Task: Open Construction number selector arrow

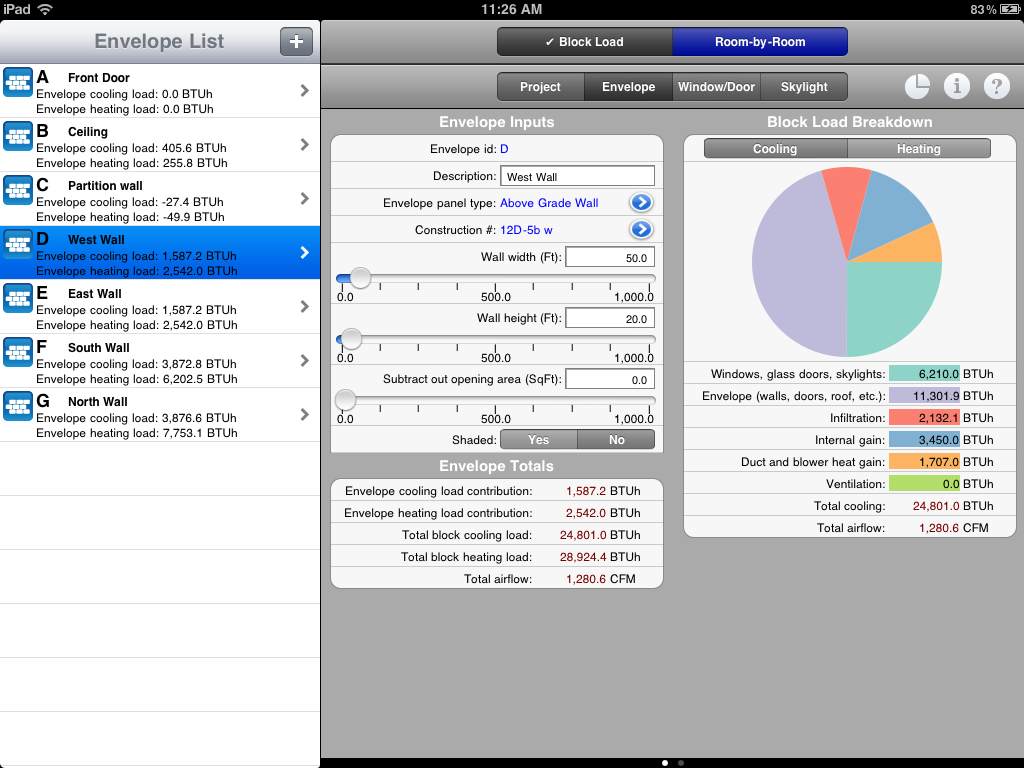Action: tap(641, 230)
